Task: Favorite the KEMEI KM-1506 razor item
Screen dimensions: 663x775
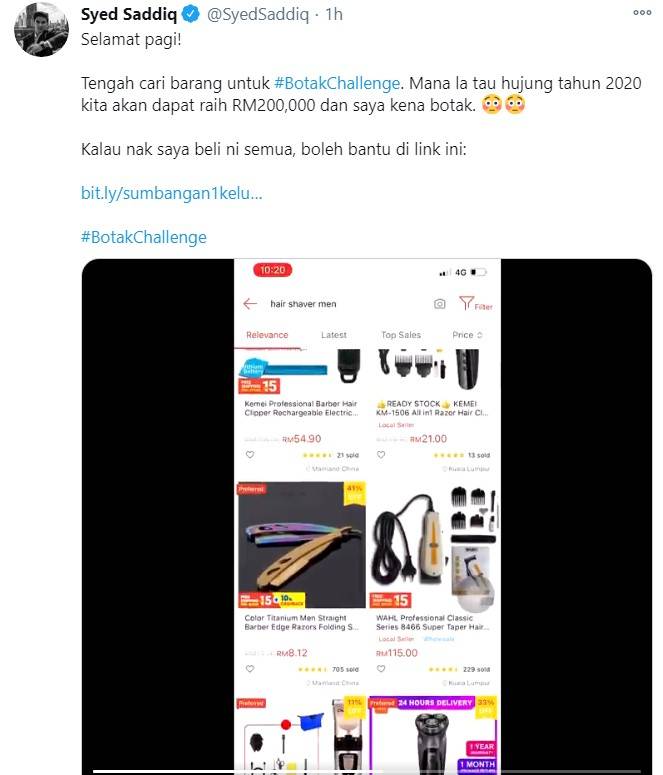Action: (381, 455)
